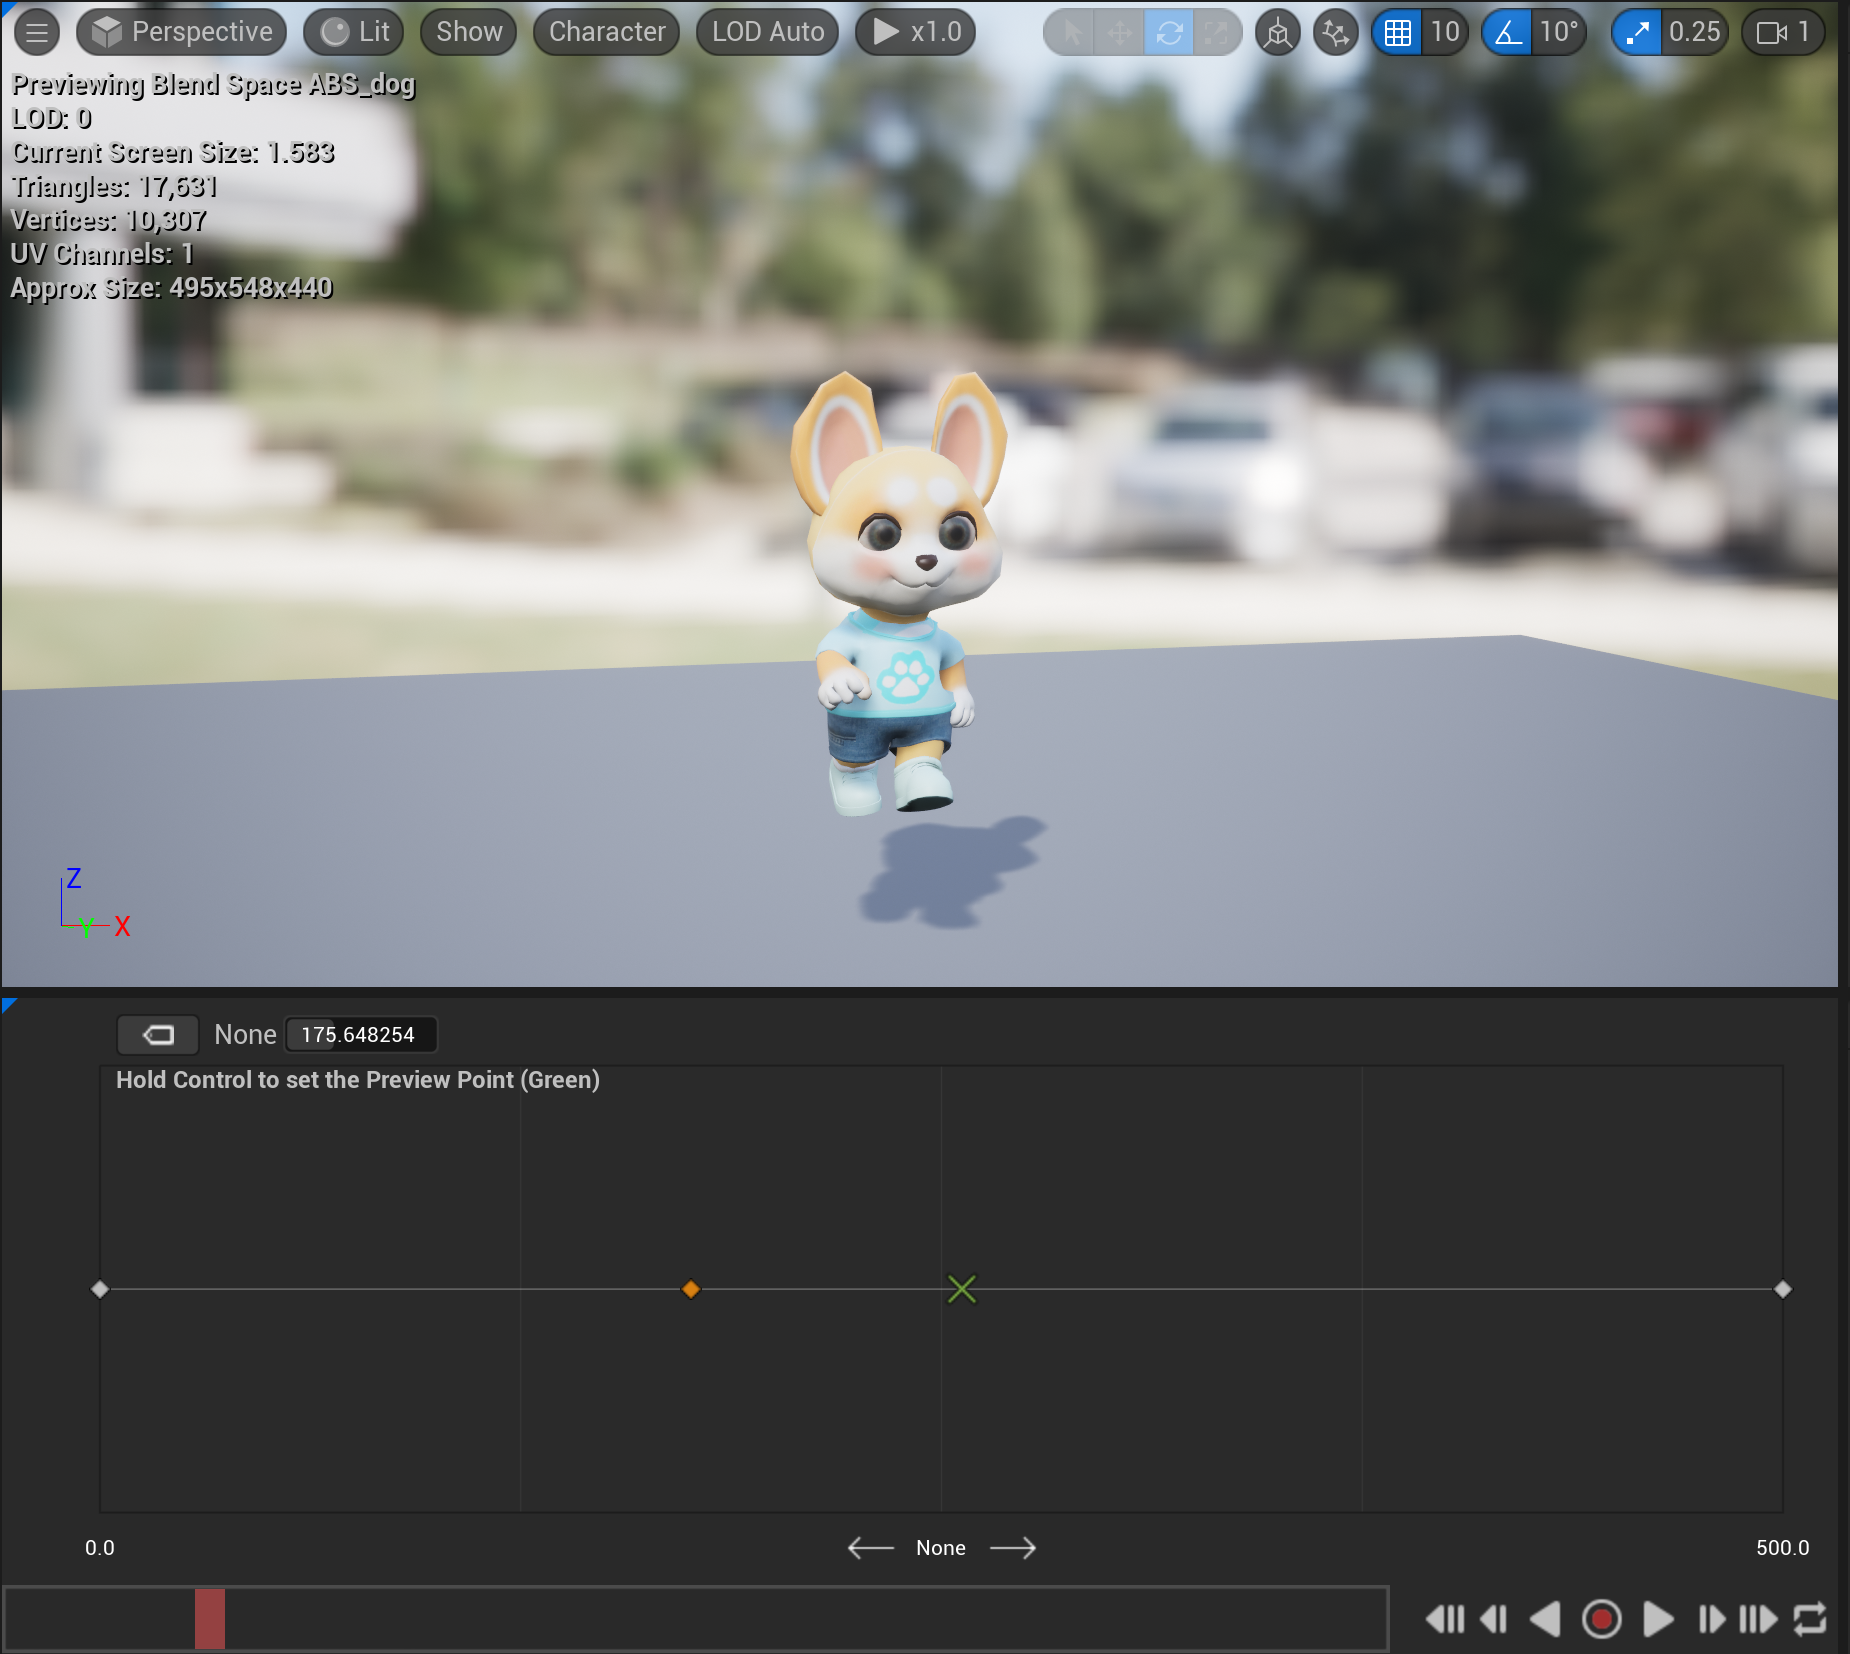Click the select mode arrow tool

pyautogui.click(x=1071, y=32)
